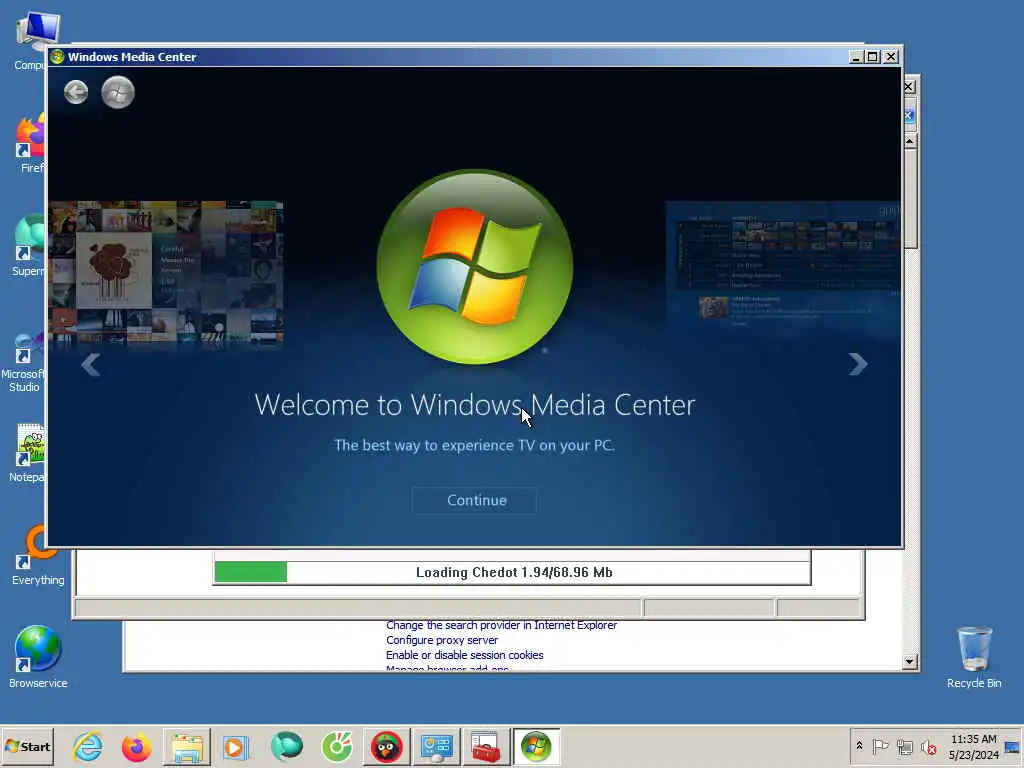Click the green Windows Media Center home button
1024x768 pixels.
click(118, 92)
